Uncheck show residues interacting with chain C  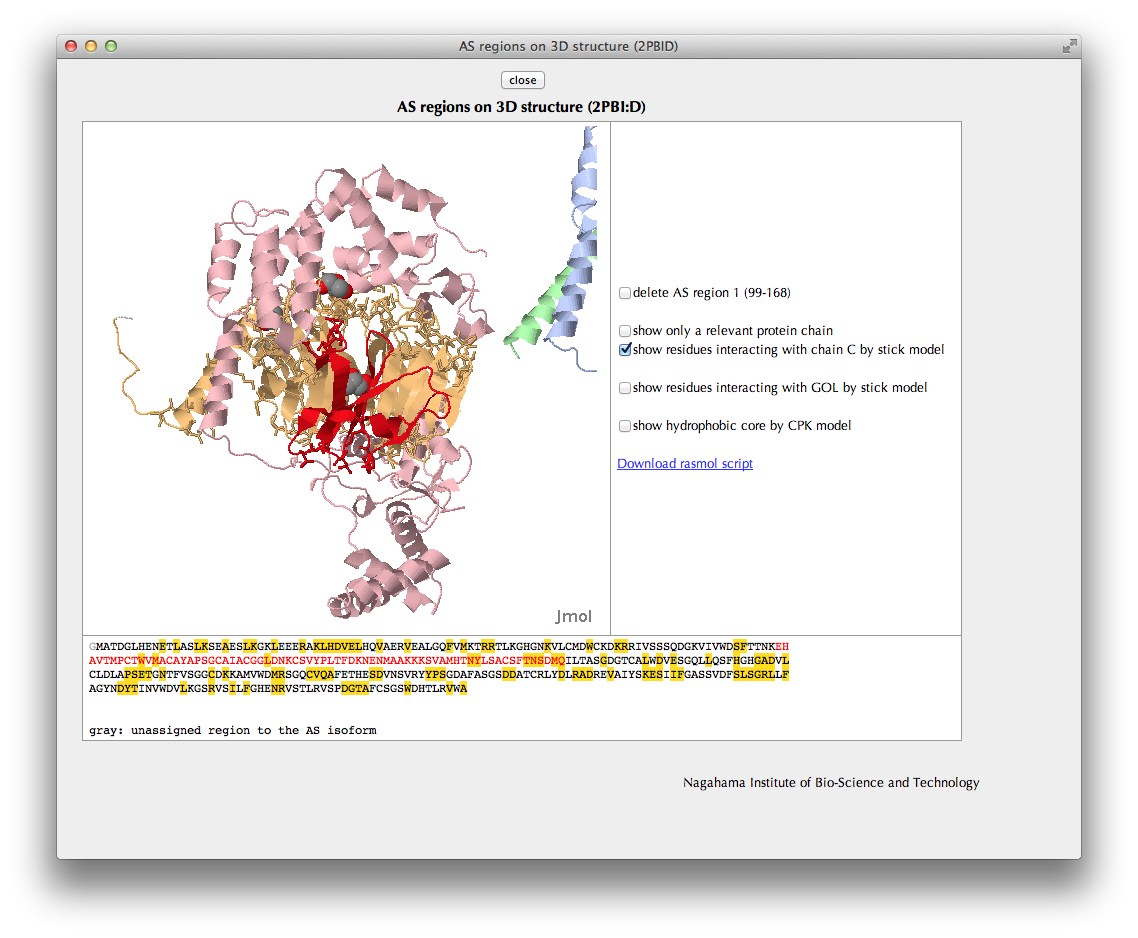click(x=625, y=350)
